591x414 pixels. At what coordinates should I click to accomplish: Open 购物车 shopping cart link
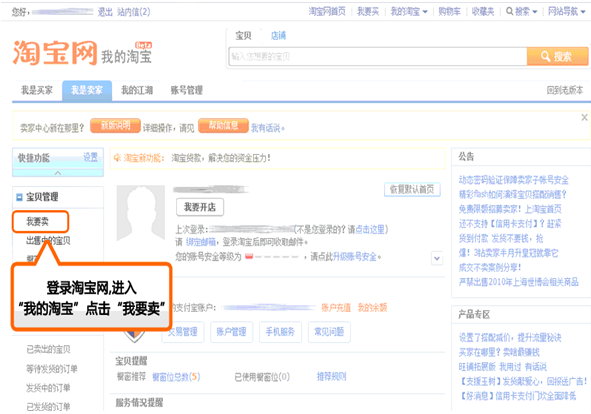coord(449,12)
